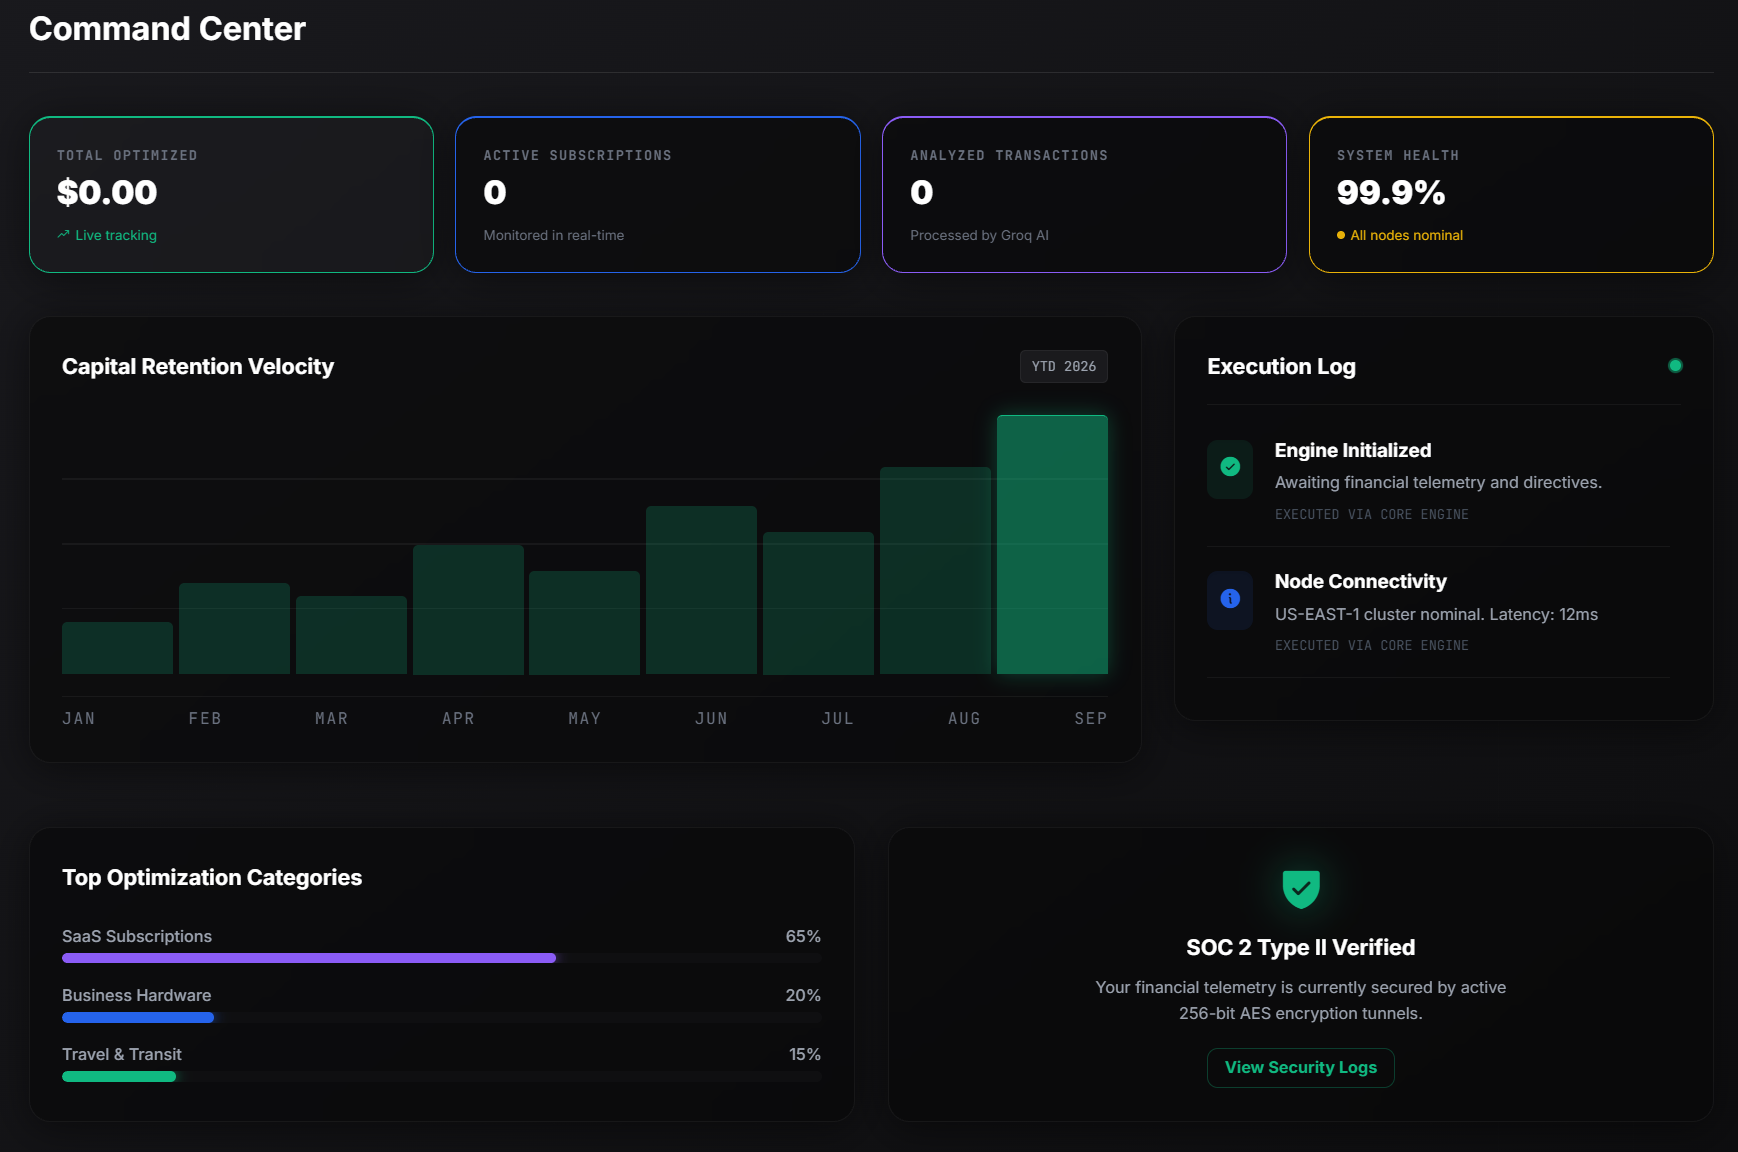Select the AUG bar in the velocity chart
This screenshot has width=1738, height=1152.
(935, 571)
